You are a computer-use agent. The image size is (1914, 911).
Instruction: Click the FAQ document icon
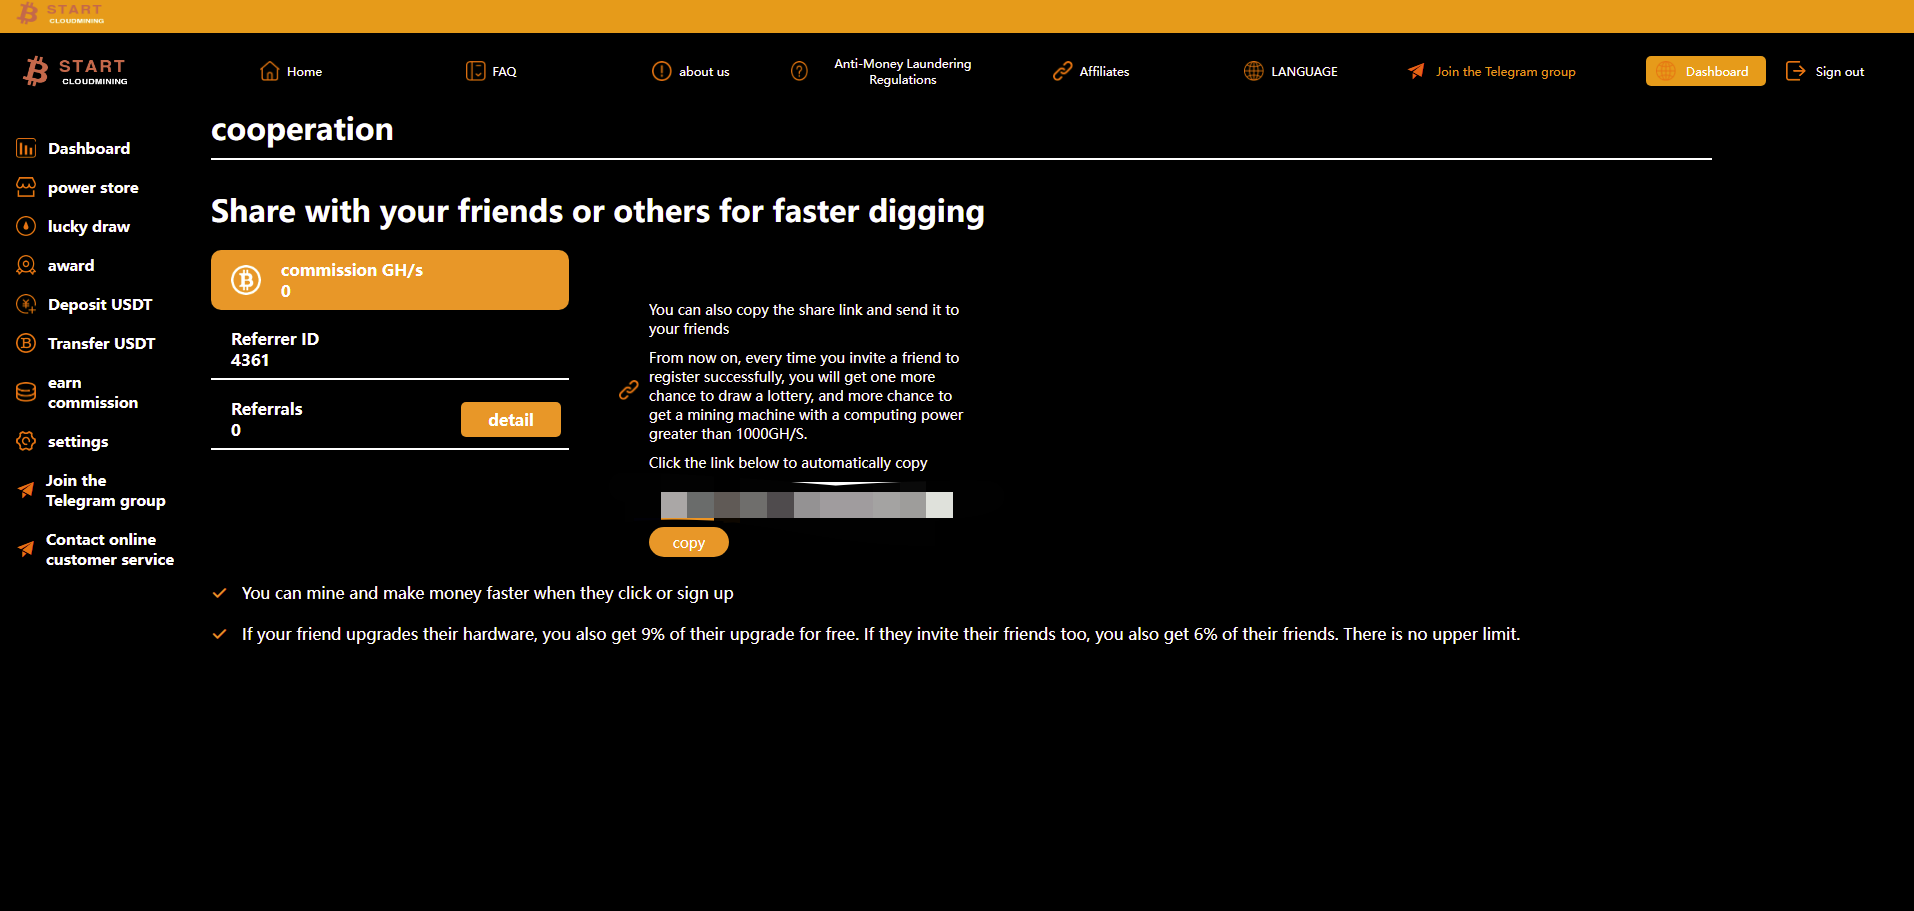tap(475, 71)
